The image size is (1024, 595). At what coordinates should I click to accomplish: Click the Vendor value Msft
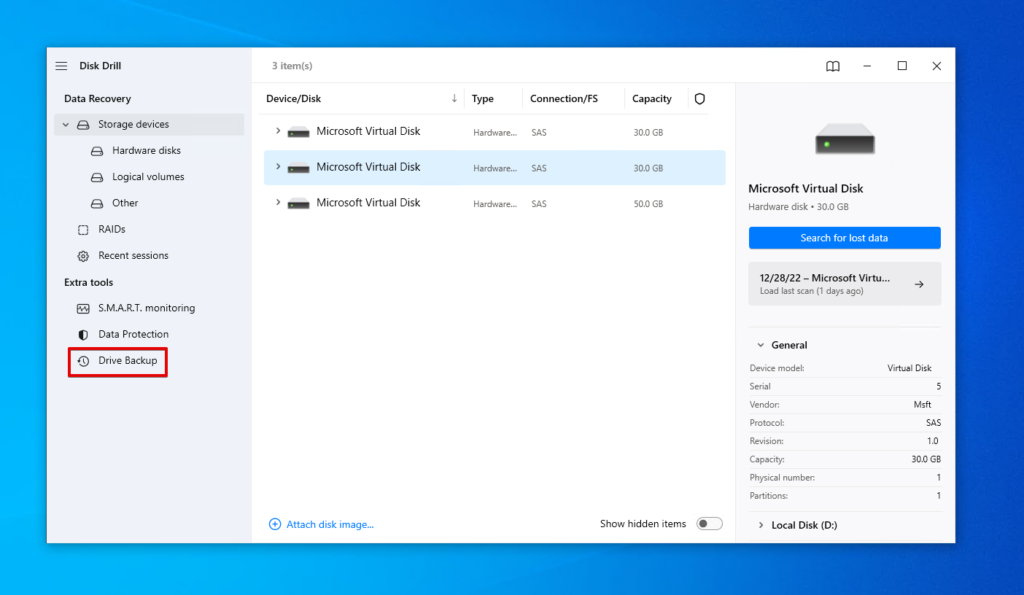click(x=922, y=405)
